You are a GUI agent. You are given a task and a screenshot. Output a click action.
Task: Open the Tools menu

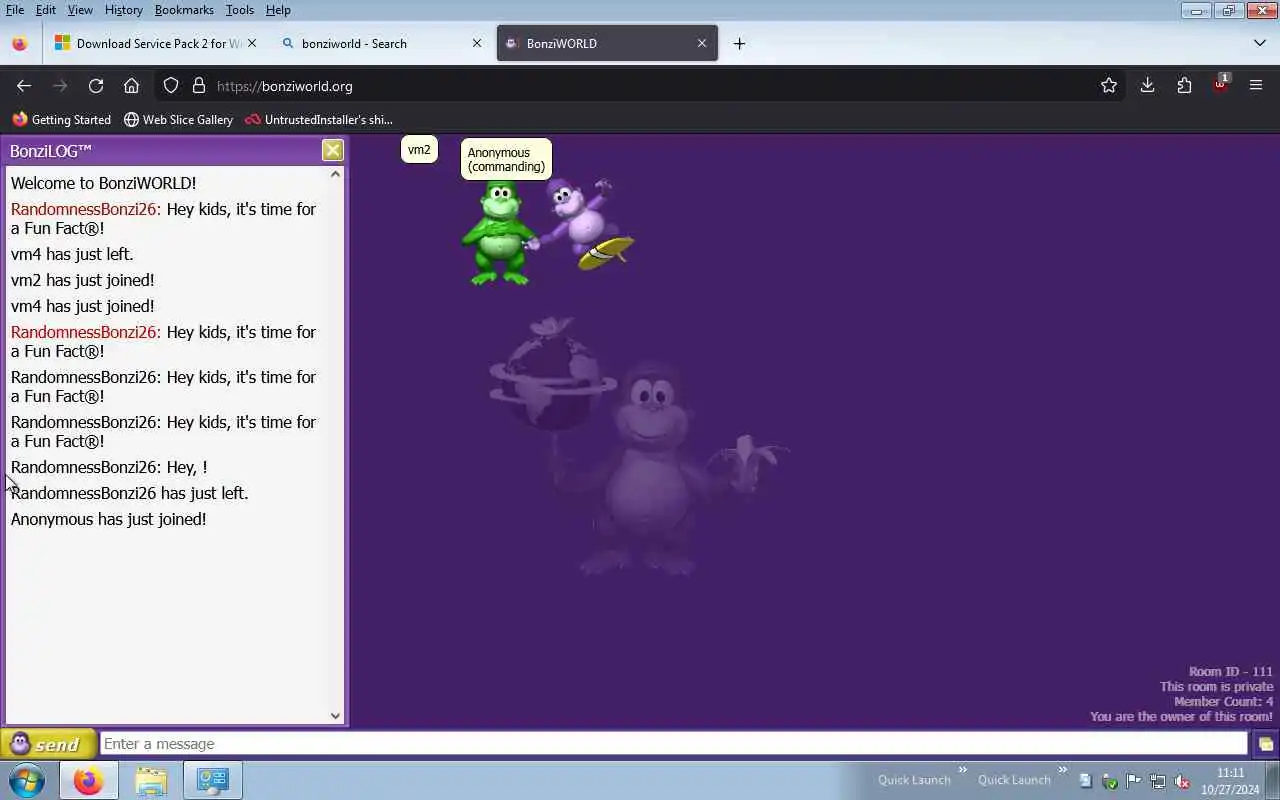(x=240, y=10)
